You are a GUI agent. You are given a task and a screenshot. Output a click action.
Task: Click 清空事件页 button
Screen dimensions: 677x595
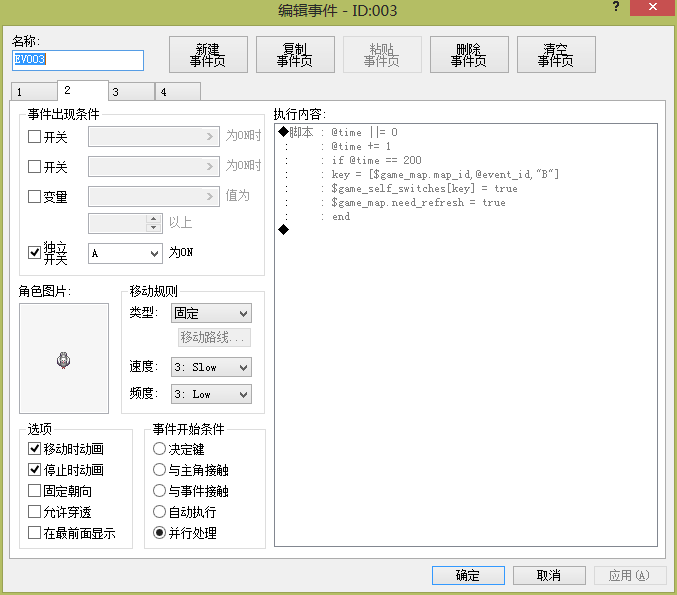(x=556, y=54)
